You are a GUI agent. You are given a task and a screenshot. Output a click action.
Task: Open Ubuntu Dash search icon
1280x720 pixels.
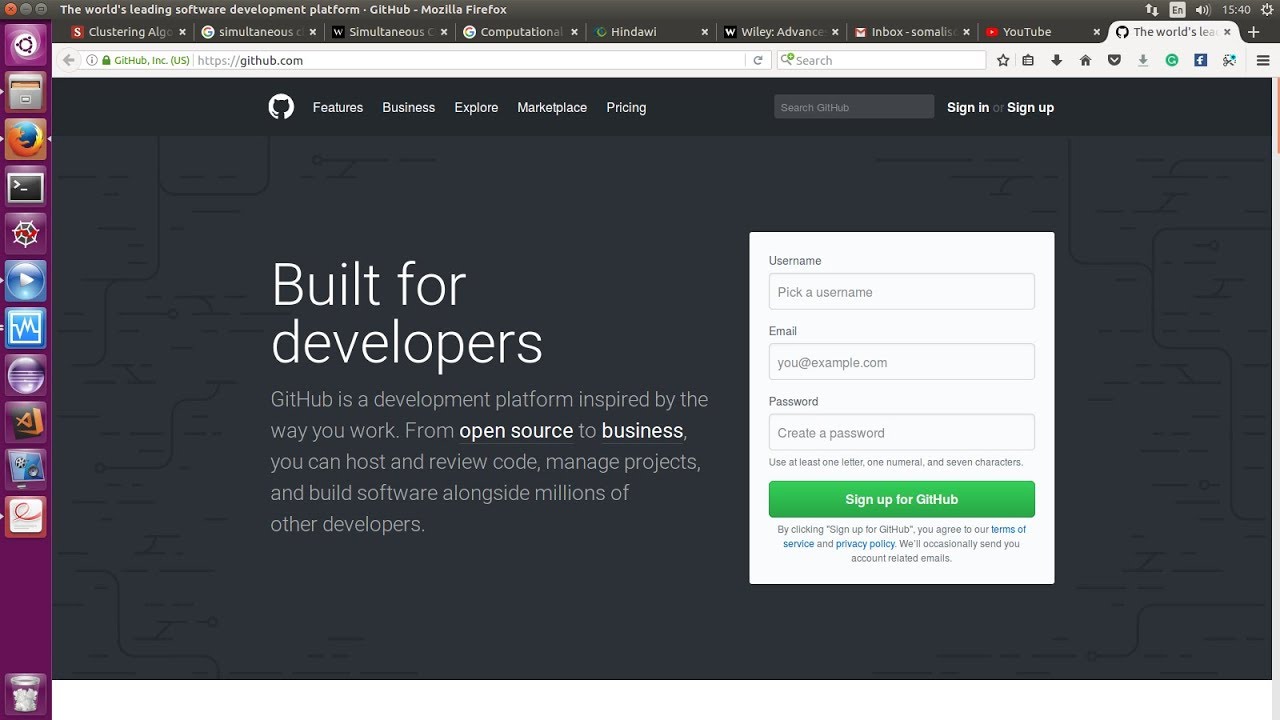pyautogui.click(x=26, y=45)
